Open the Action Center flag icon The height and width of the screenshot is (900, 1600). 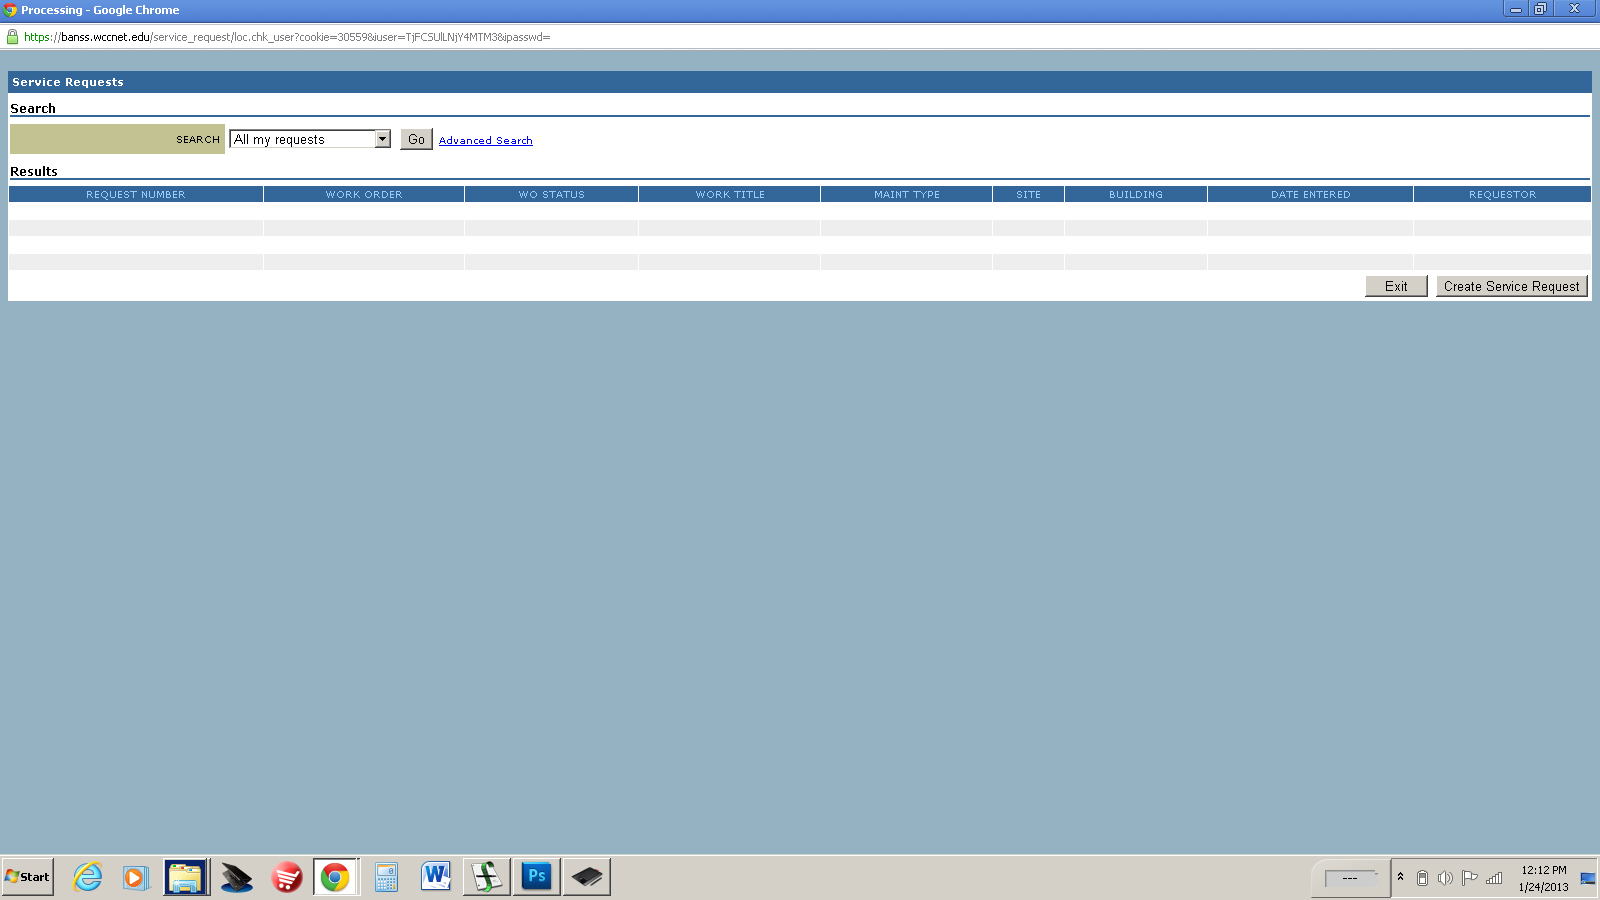click(1469, 878)
